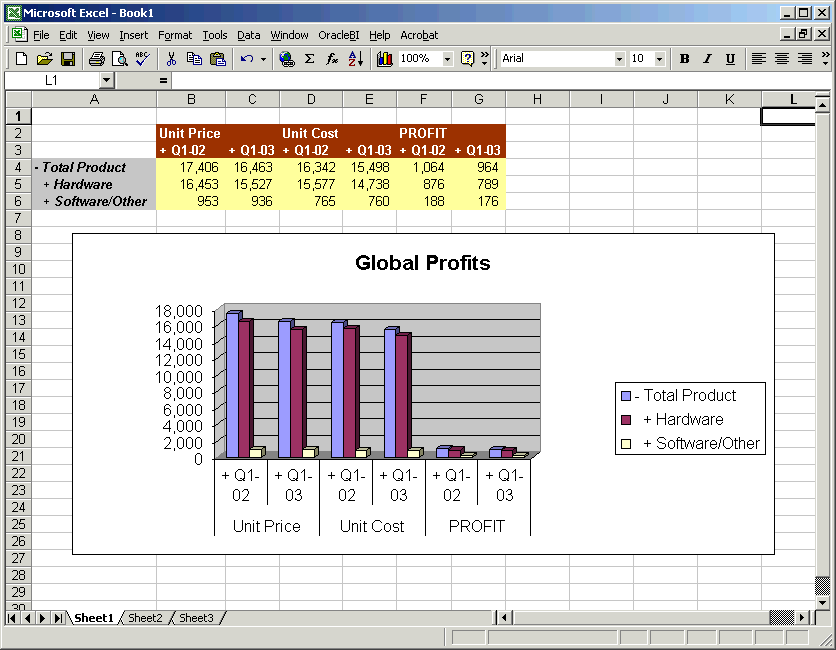Go to previous sheet tab arrow

click(27, 618)
